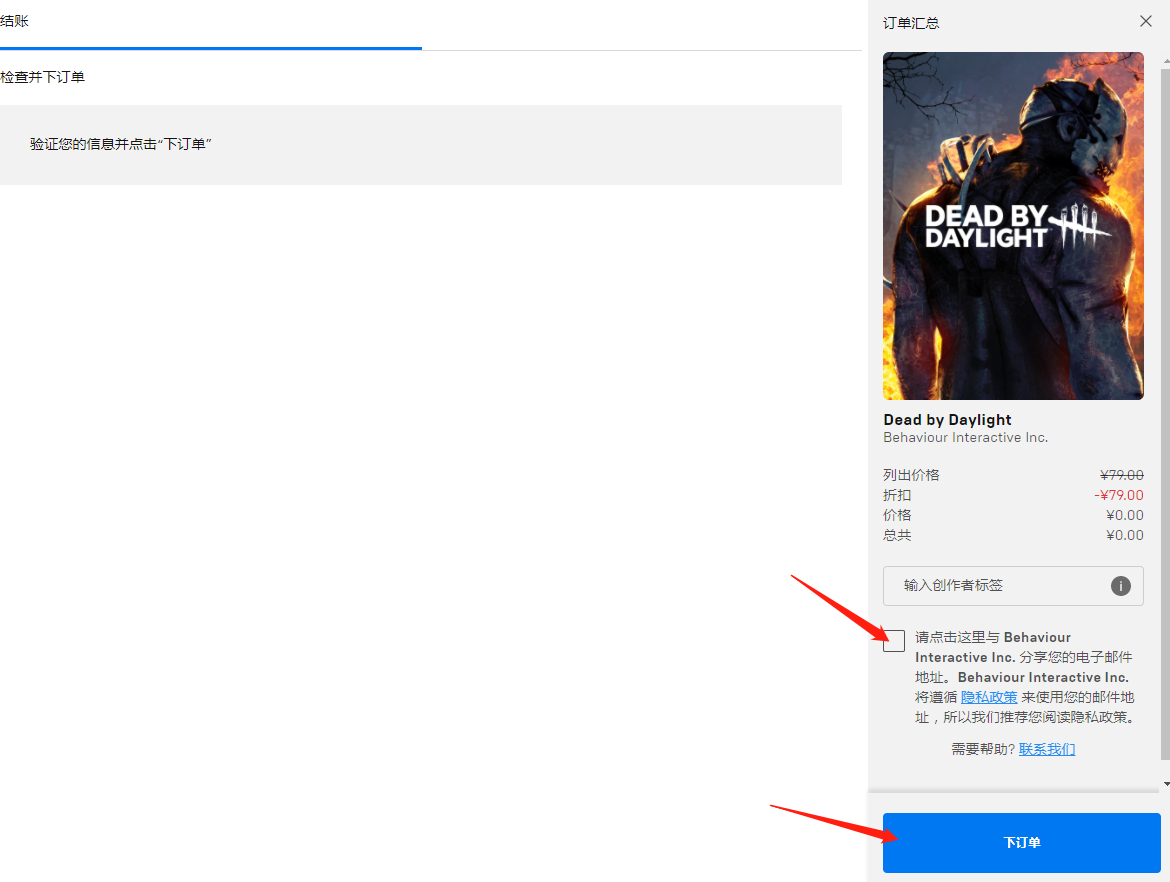Click the 验证您的信息 instruction box
The image size is (1170, 882).
click(420, 145)
